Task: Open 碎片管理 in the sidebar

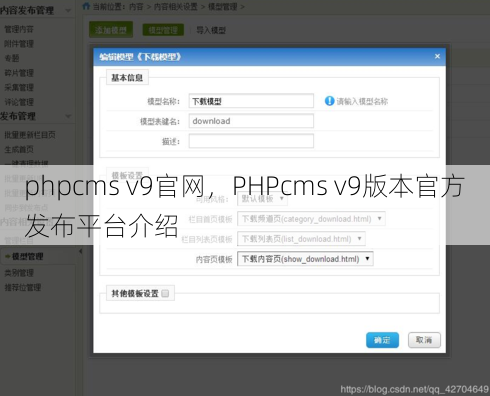Action: (x=19, y=73)
